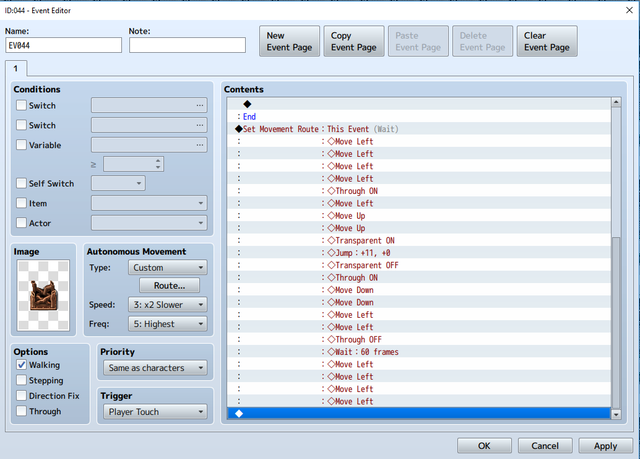This screenshot has height=459, width=640.
Task: Click the sprite image thumbnail
Action: coord(43,295)
